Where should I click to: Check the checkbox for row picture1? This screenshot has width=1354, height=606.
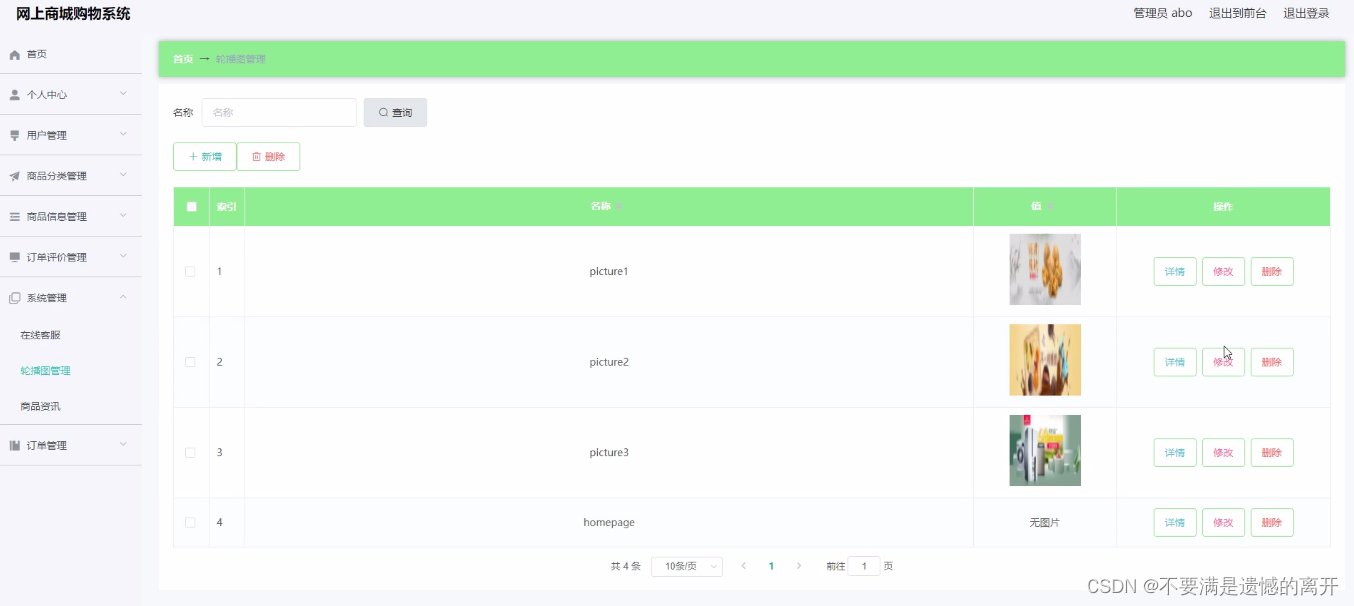[190, 272]
